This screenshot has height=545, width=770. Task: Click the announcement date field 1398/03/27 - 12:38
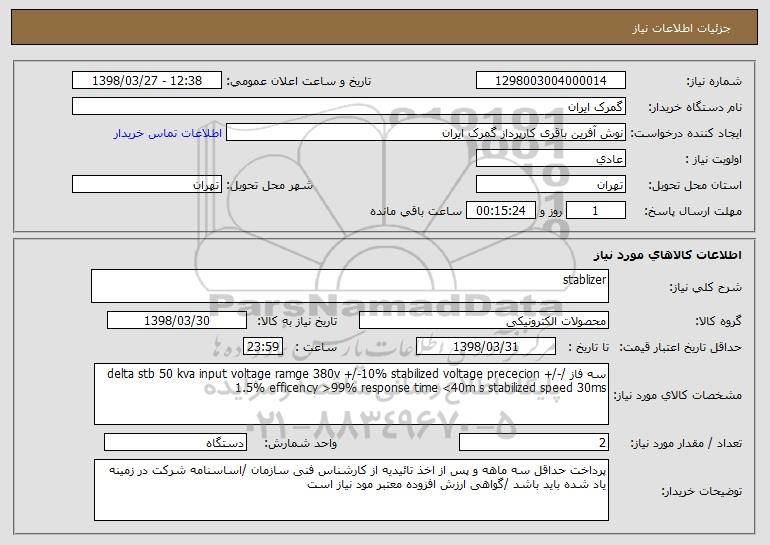click(x=147, y=80)
